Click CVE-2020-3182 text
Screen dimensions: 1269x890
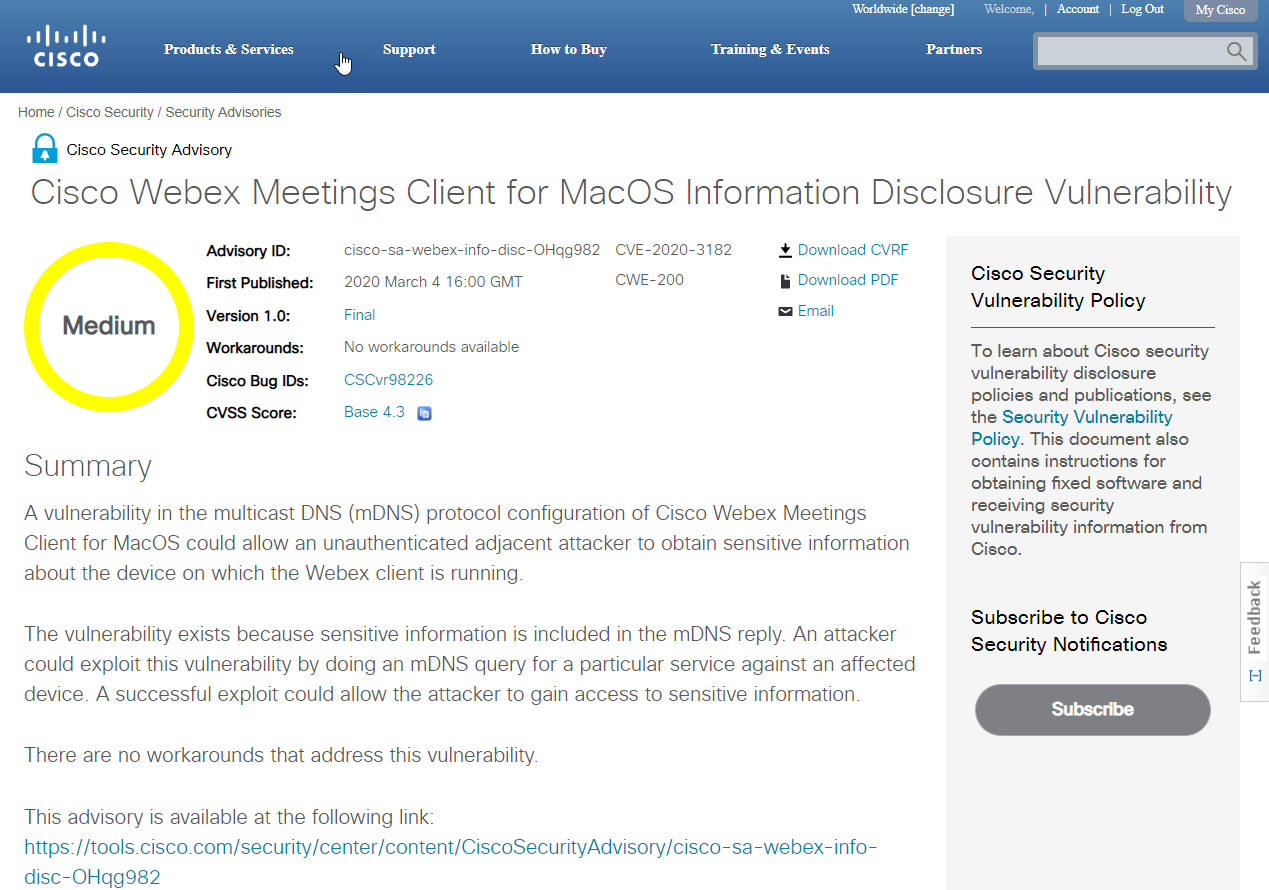(x=674, y=250)
